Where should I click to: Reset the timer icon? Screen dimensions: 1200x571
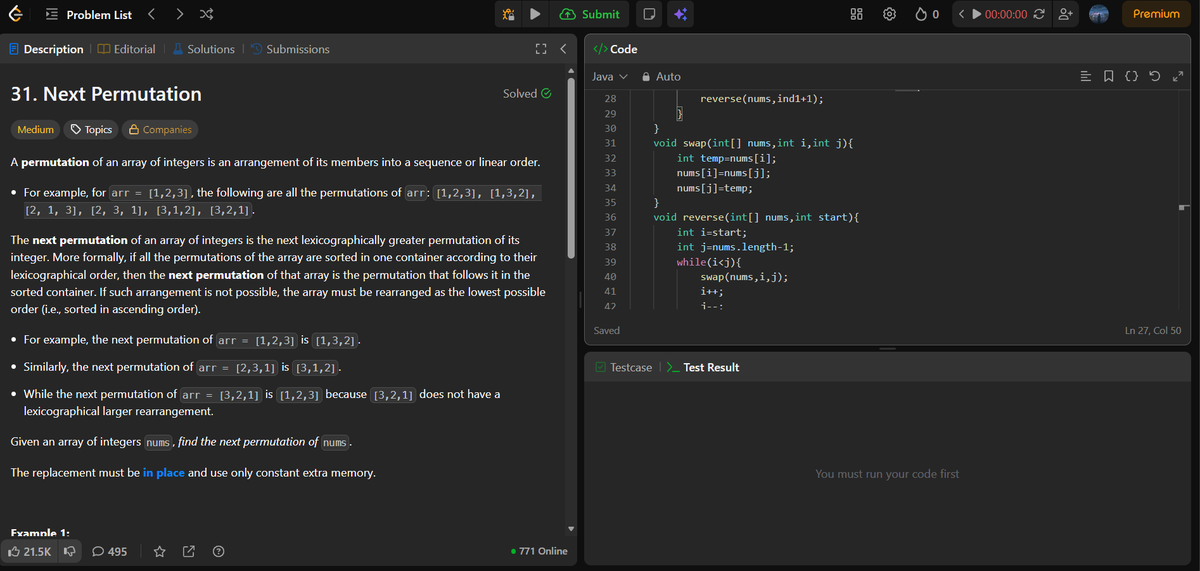(x=1038, y=15)
